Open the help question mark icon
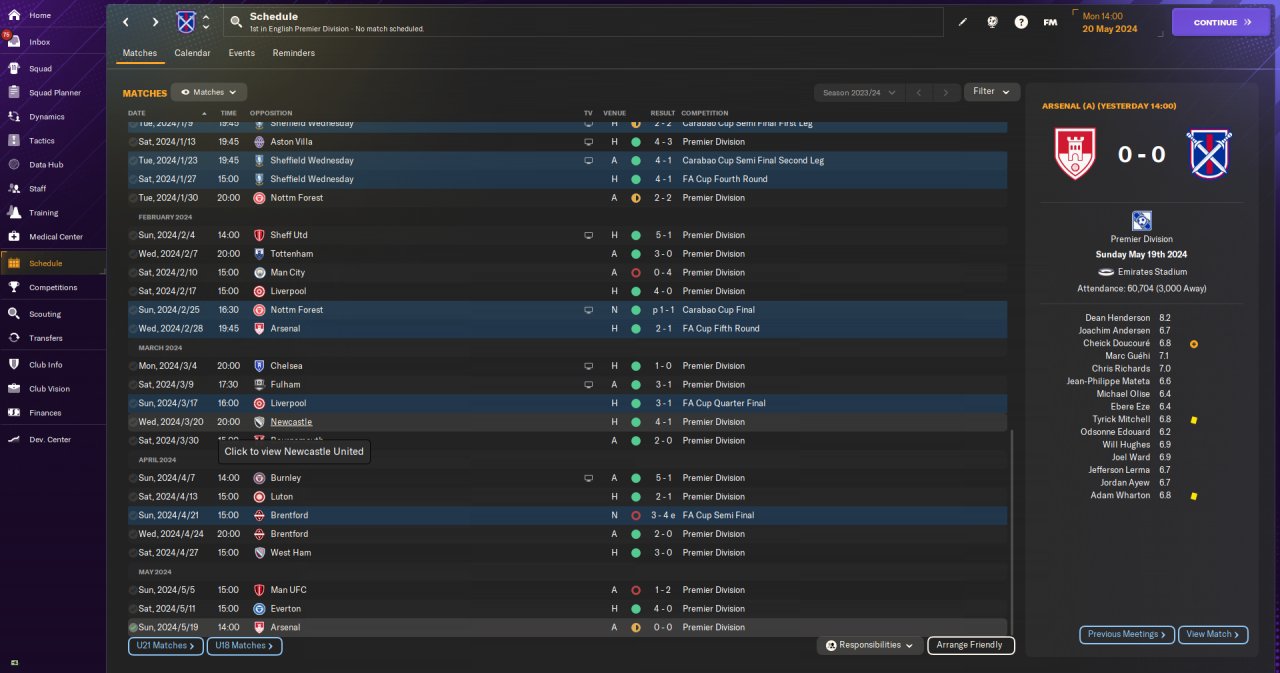 point(1021,22)
